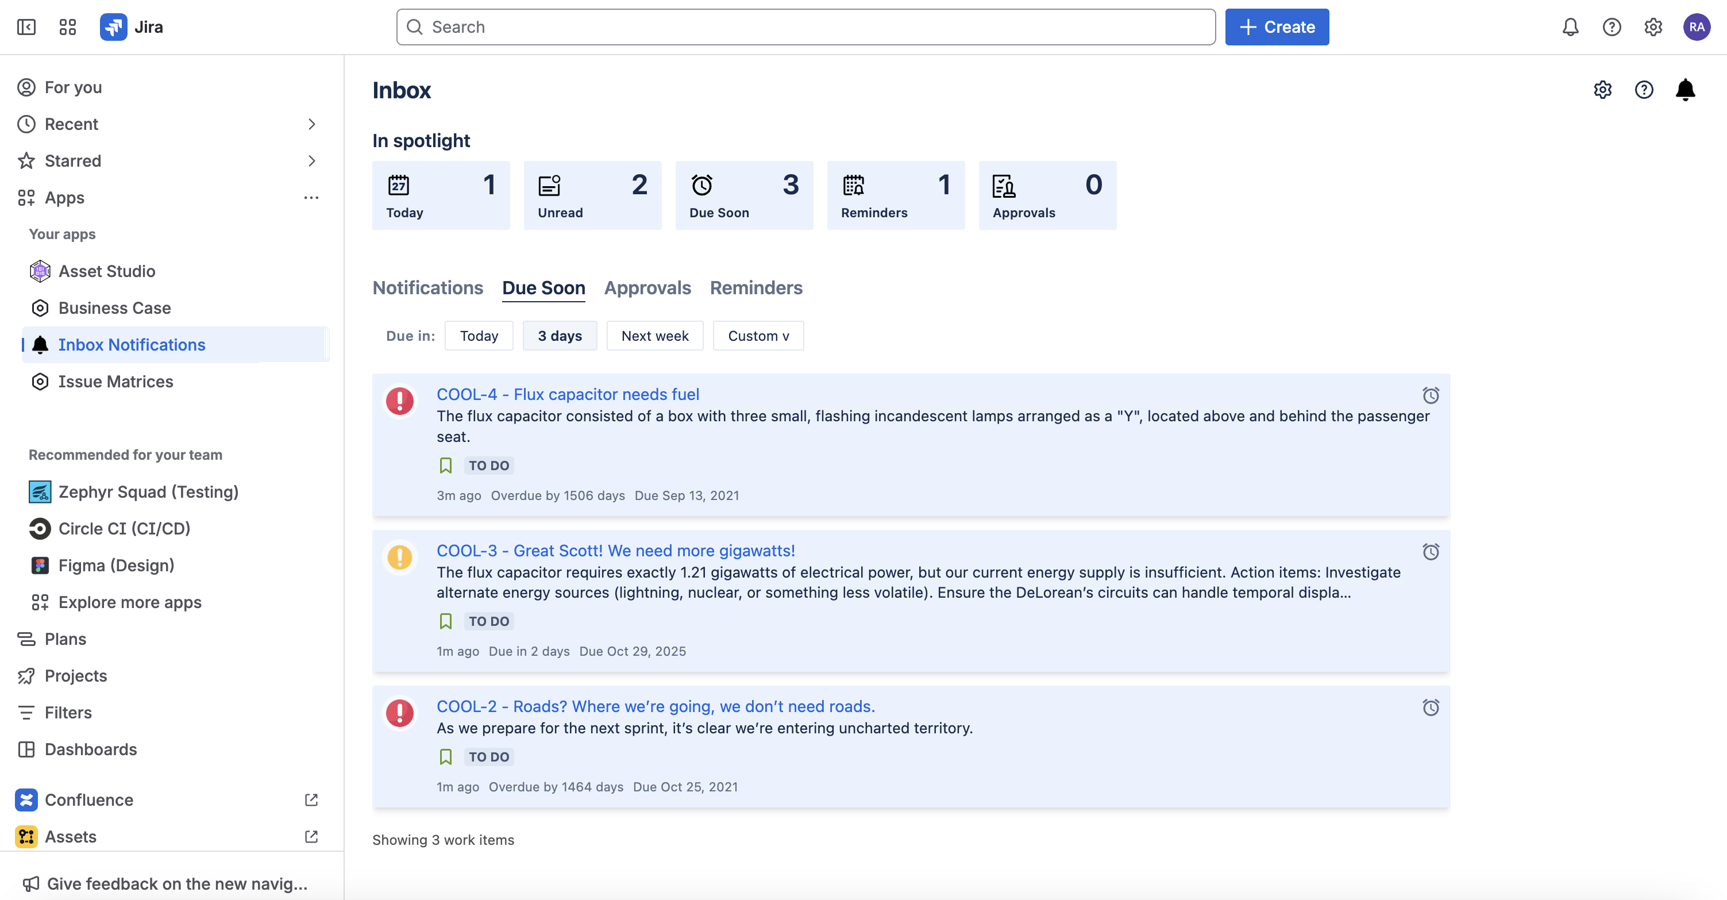Open the Custom due date dropdown

[x=758, y=336]
